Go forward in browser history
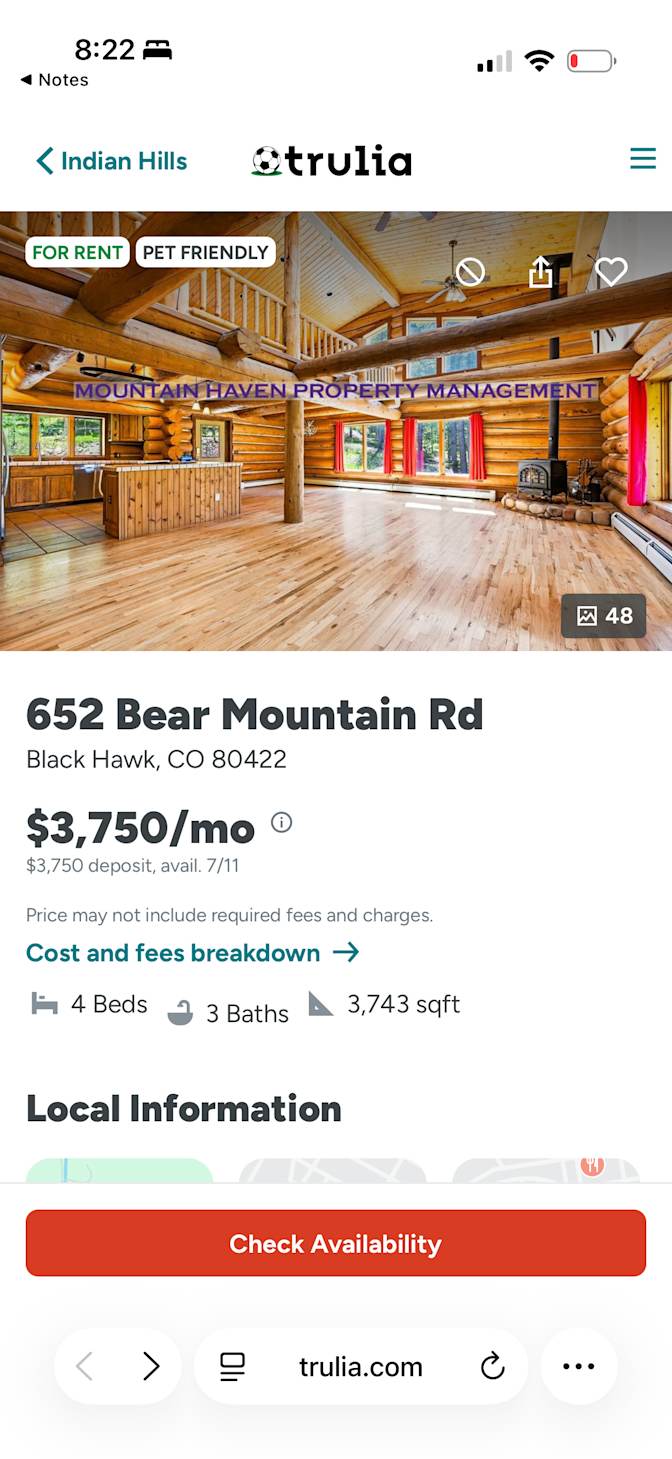The image size is (672, 1459). coord(151,1366)
